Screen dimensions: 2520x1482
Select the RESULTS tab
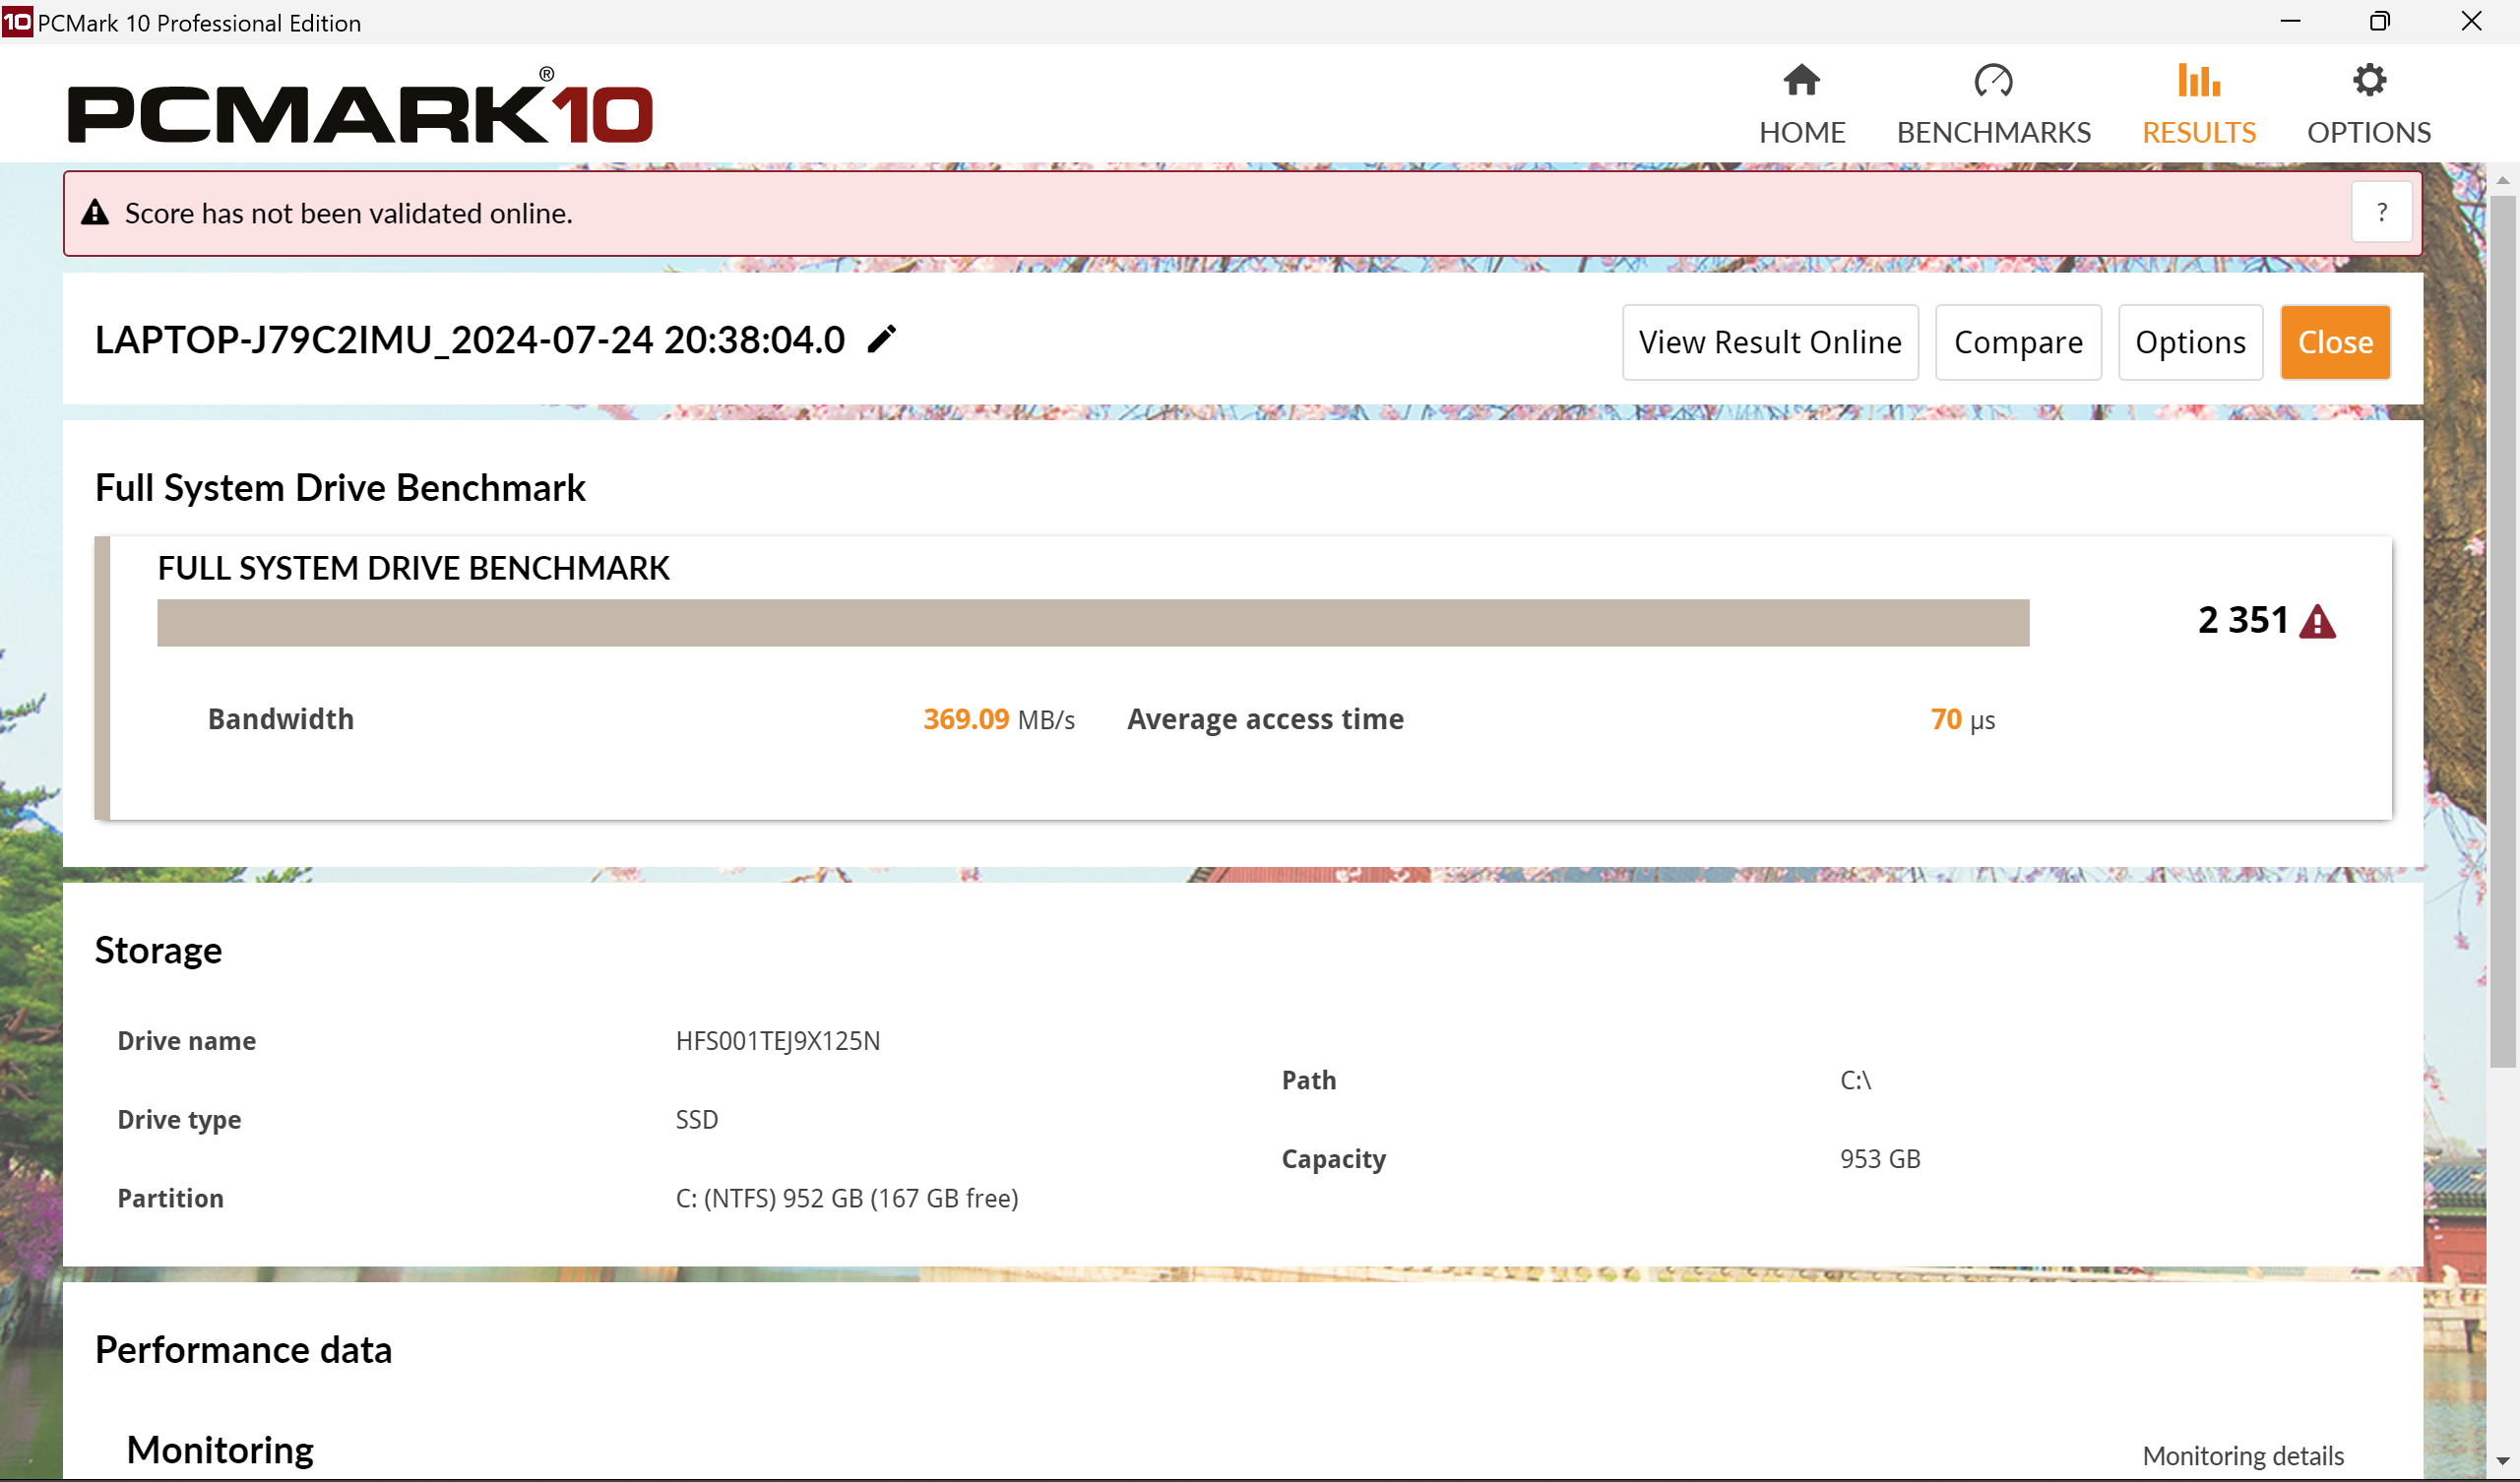coord(2199,98)
